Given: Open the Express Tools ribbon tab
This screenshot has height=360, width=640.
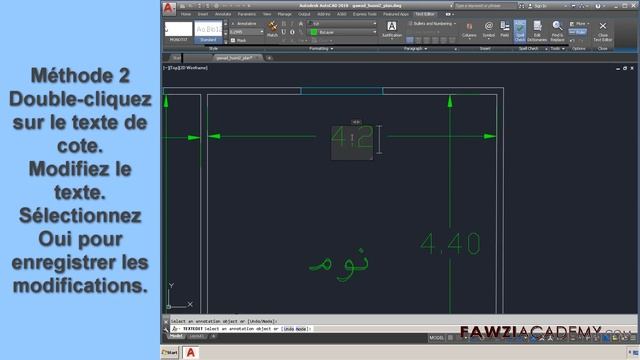Looking at the screenshot, I should [x=364, y=14].
